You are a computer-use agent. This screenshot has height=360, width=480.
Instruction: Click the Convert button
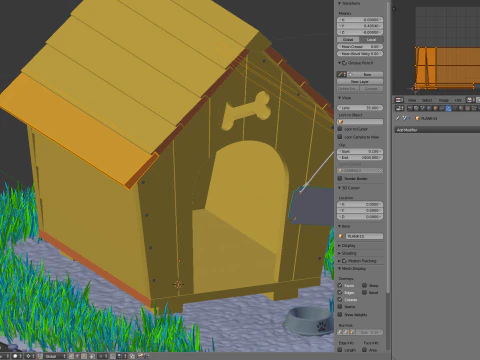click(x=371, y=89)
